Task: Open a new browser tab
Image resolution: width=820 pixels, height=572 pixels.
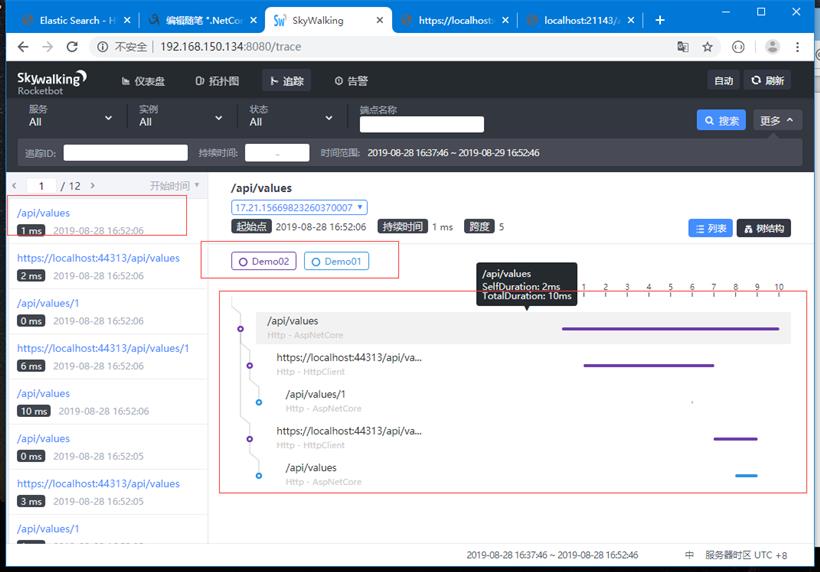Action: (660, 20)
